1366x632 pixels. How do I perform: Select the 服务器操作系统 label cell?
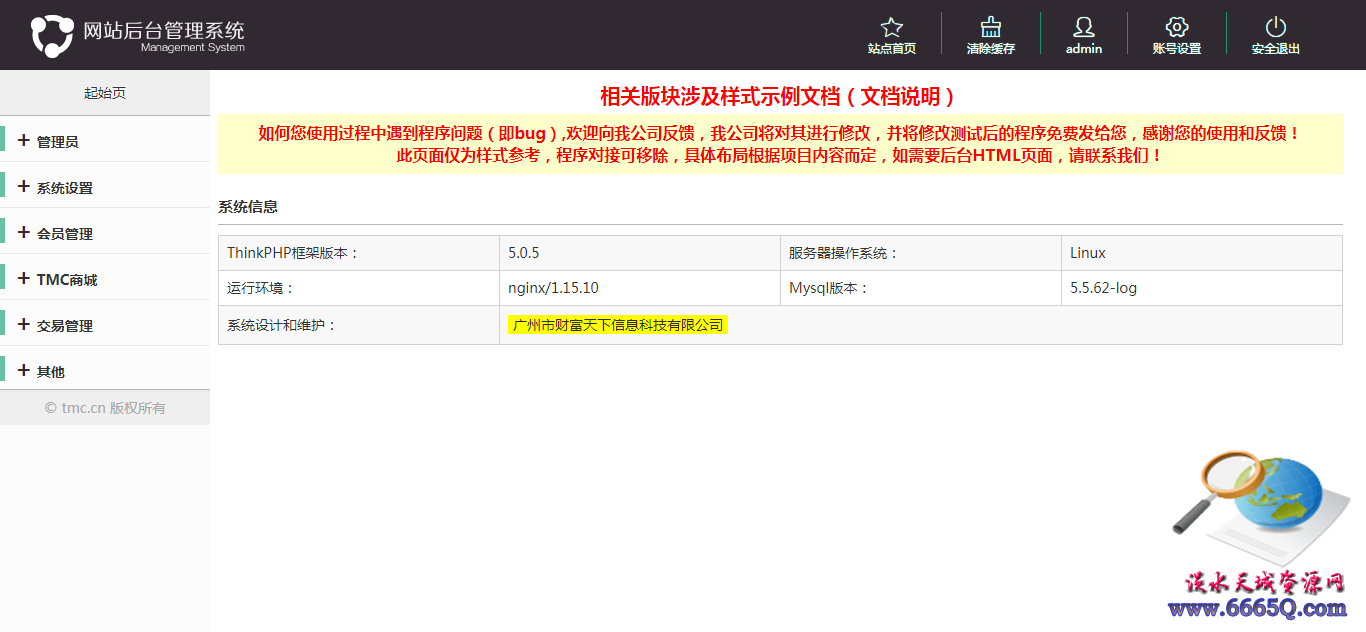pyautogui.click(x=921, y=253)
